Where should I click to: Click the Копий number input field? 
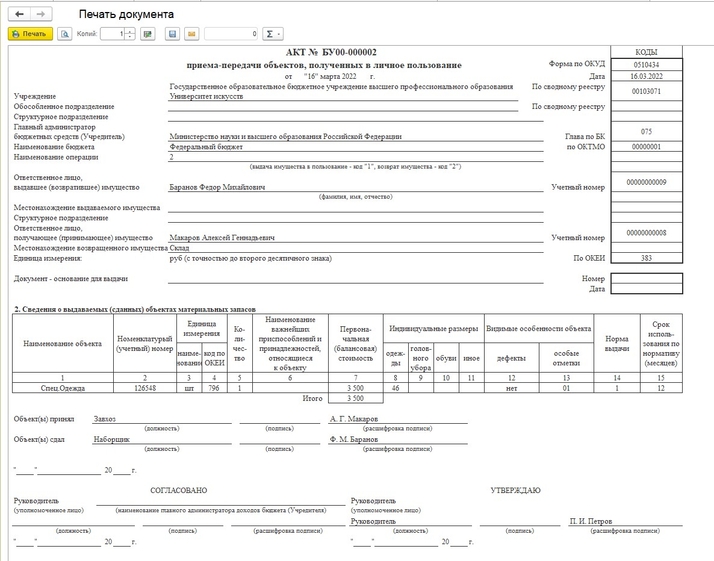(110, 34)
